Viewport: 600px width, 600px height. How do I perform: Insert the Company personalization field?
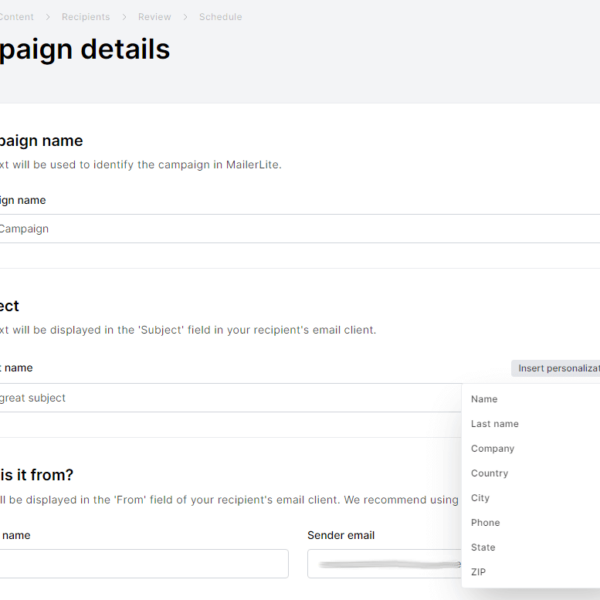493,449
